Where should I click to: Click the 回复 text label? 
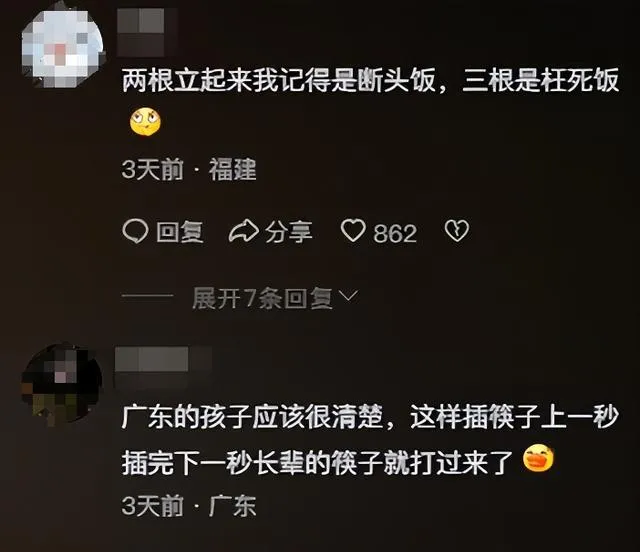tap(180, 232)
